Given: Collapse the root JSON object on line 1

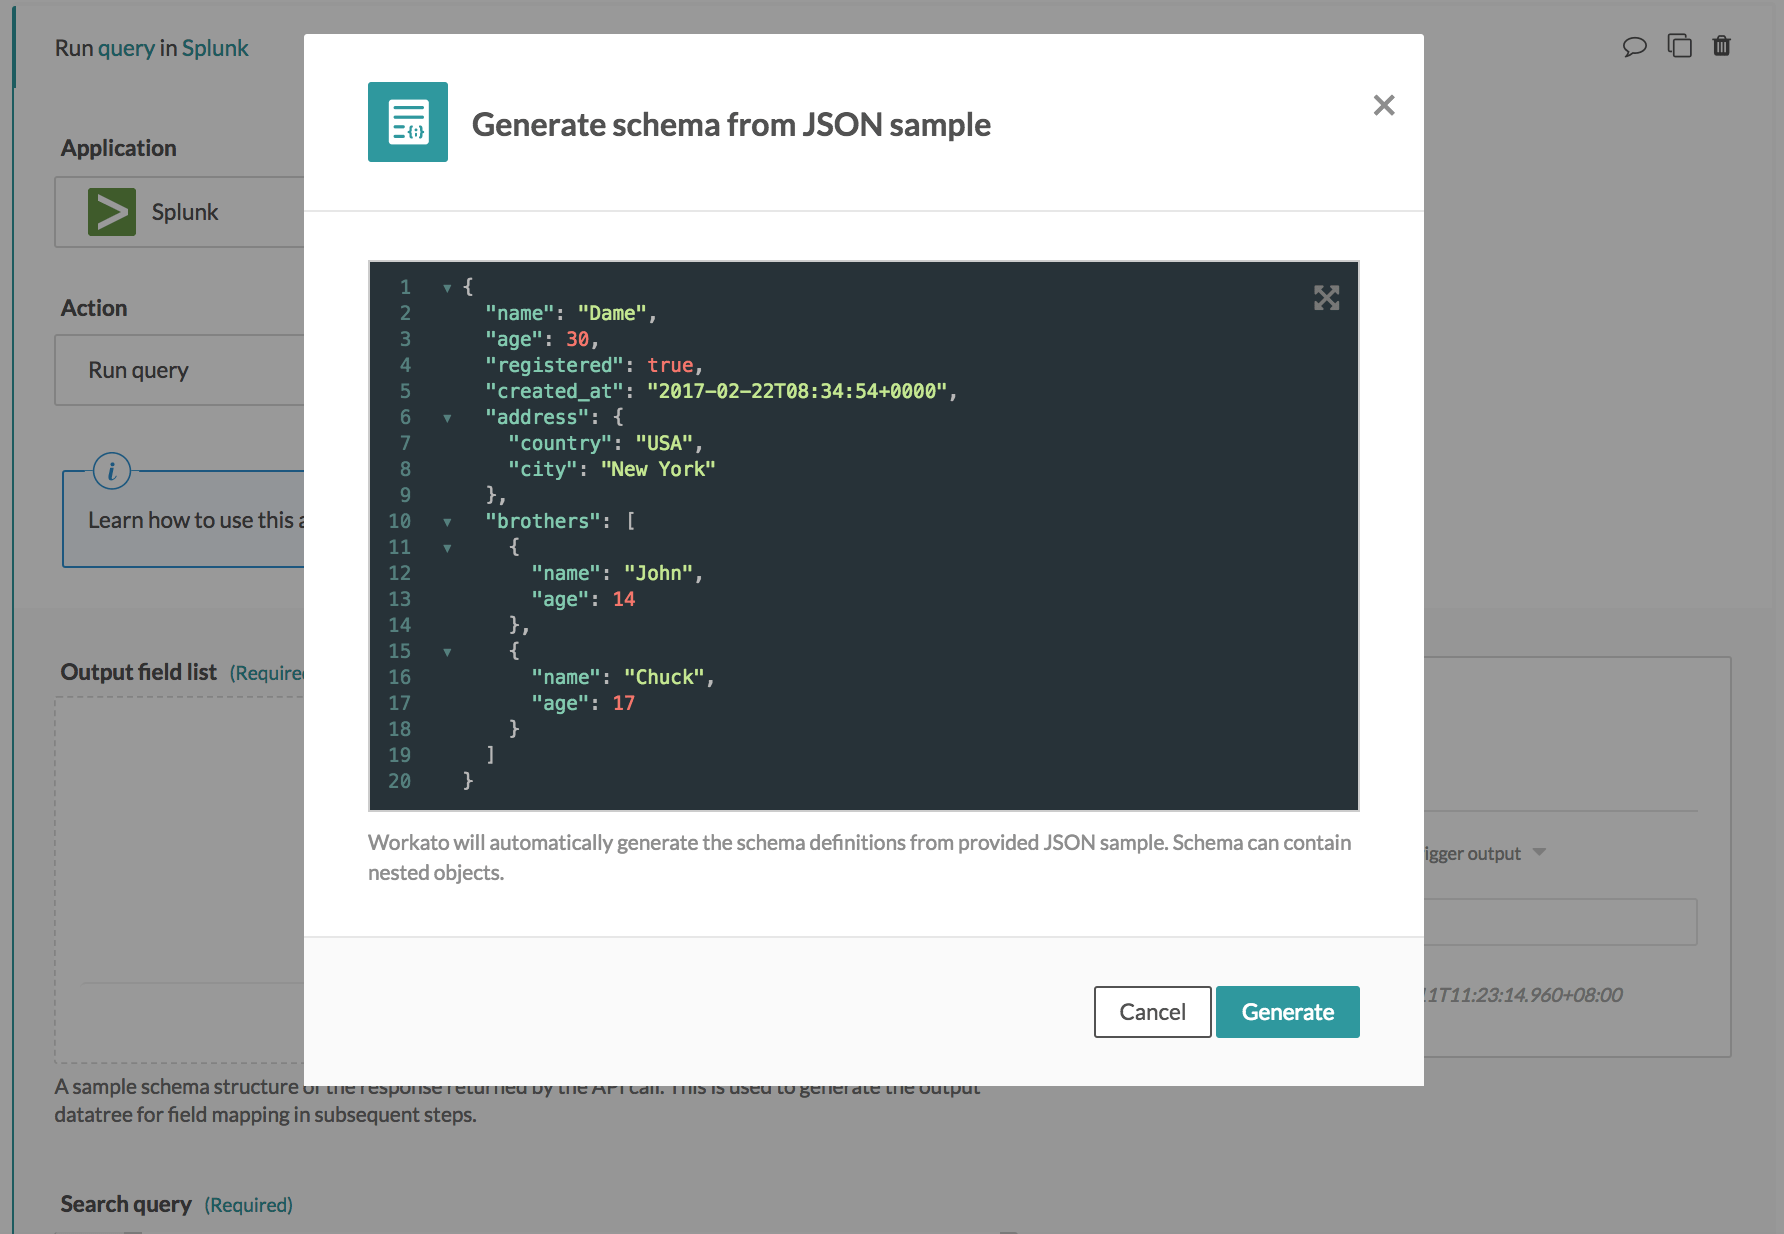Looking at the screenshot, I should pos(447,287).
